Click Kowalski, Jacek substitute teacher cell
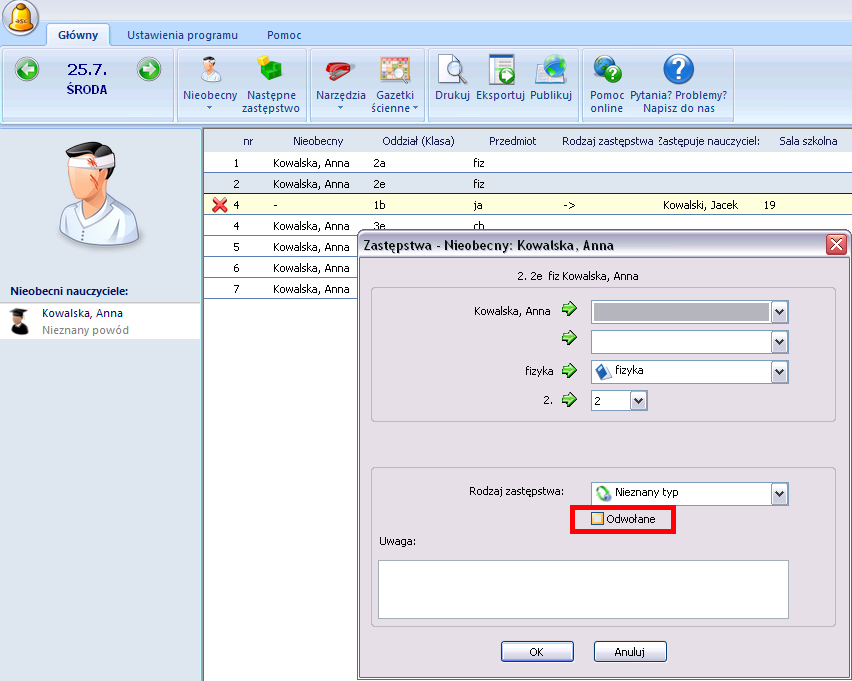The image size is (852, 681). 700,205
